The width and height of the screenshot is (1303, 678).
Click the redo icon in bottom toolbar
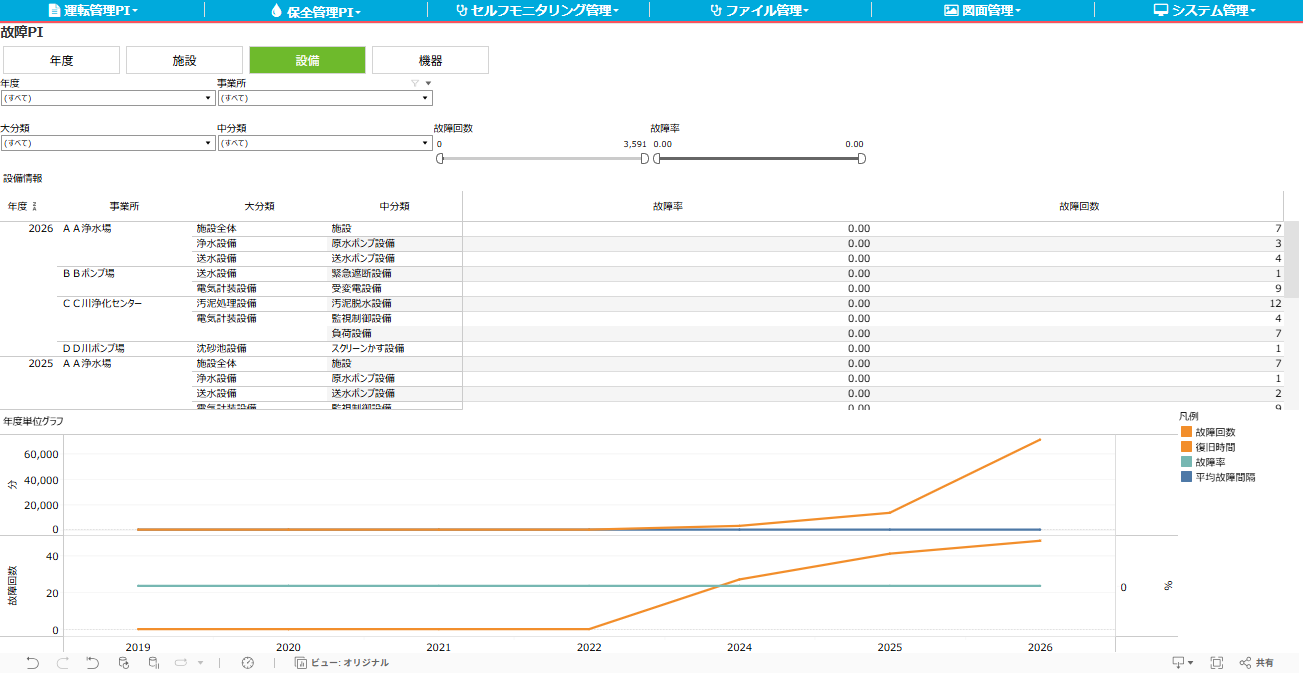62,663
